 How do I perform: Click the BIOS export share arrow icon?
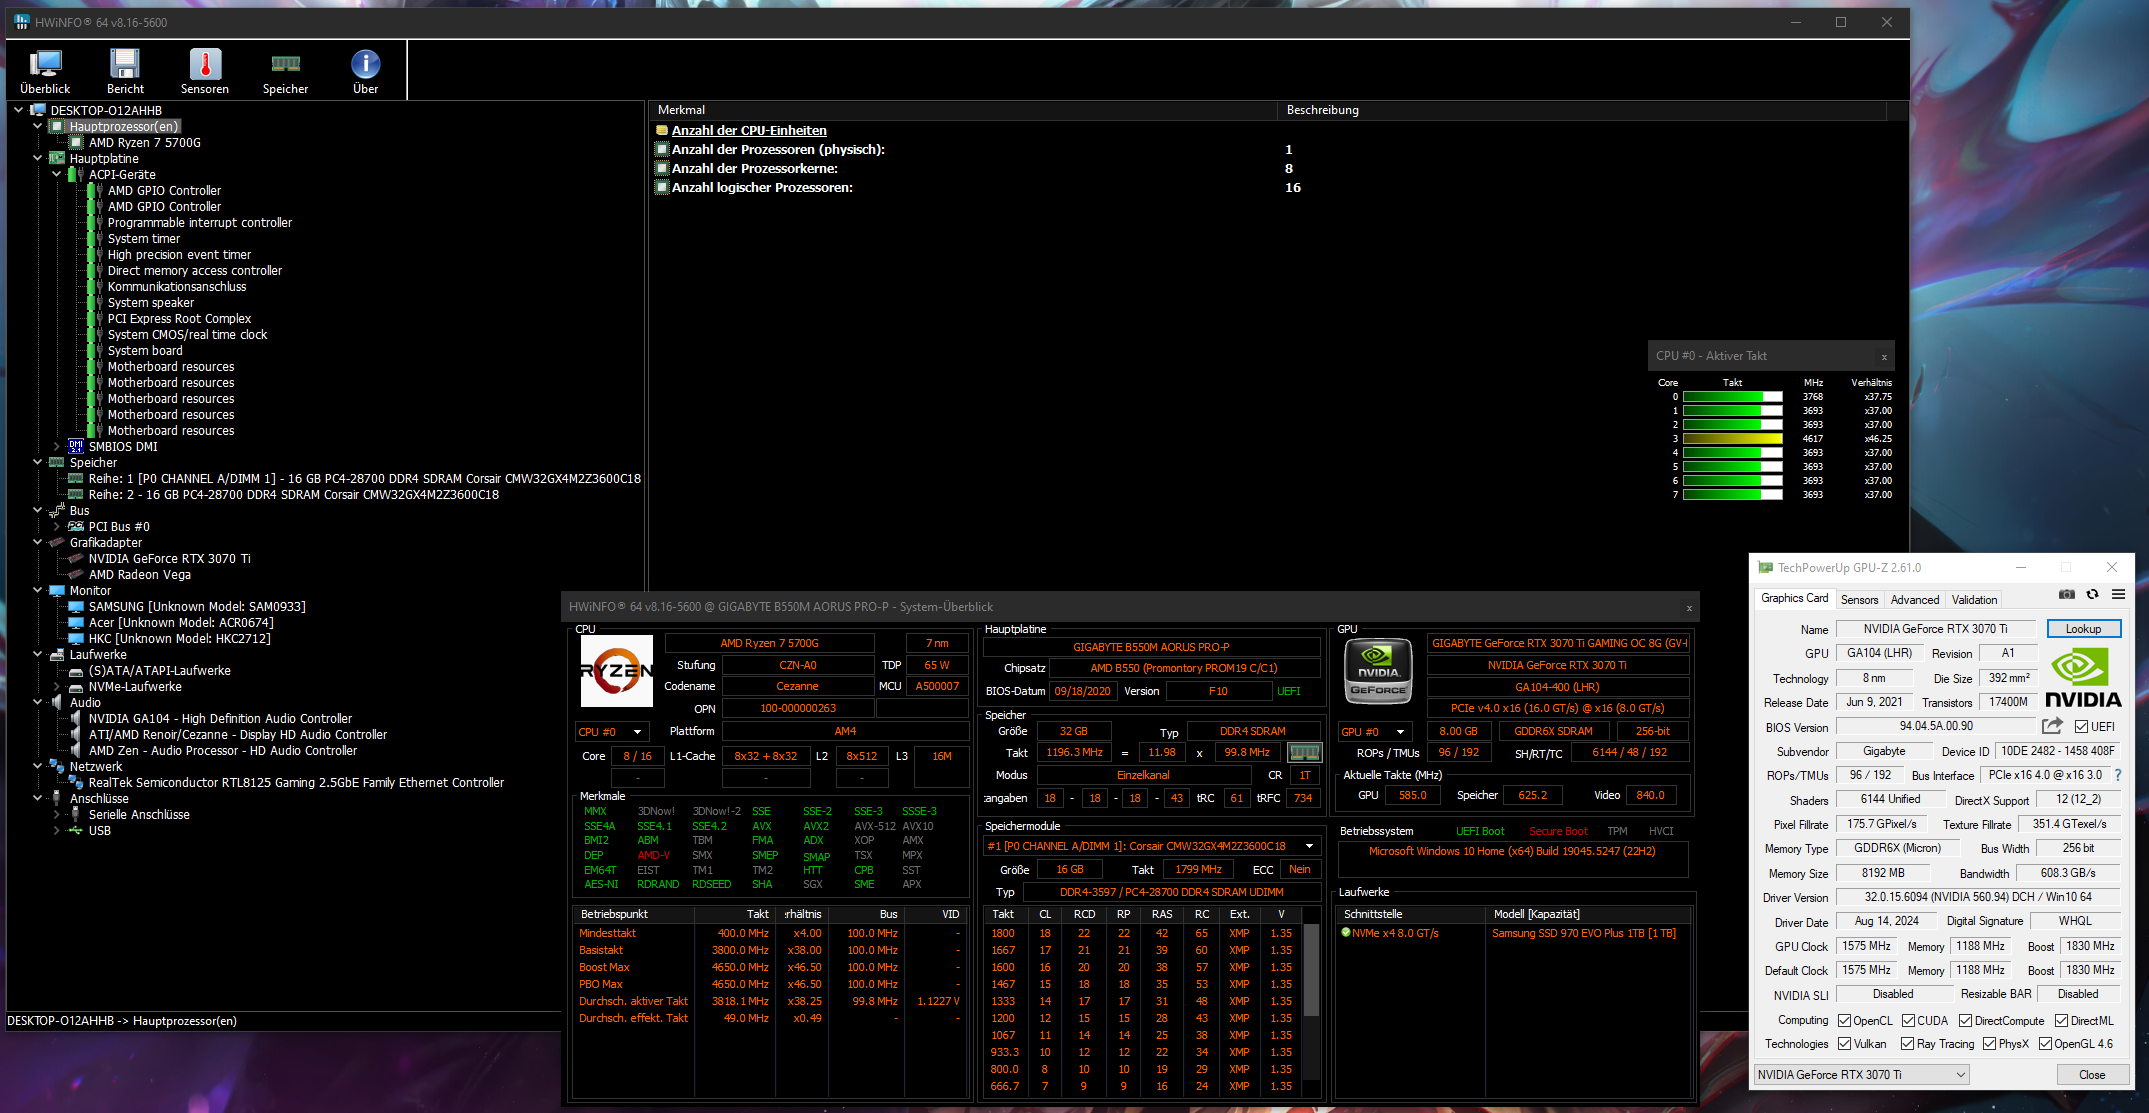pyautogui.click(x=2052, y=726)
